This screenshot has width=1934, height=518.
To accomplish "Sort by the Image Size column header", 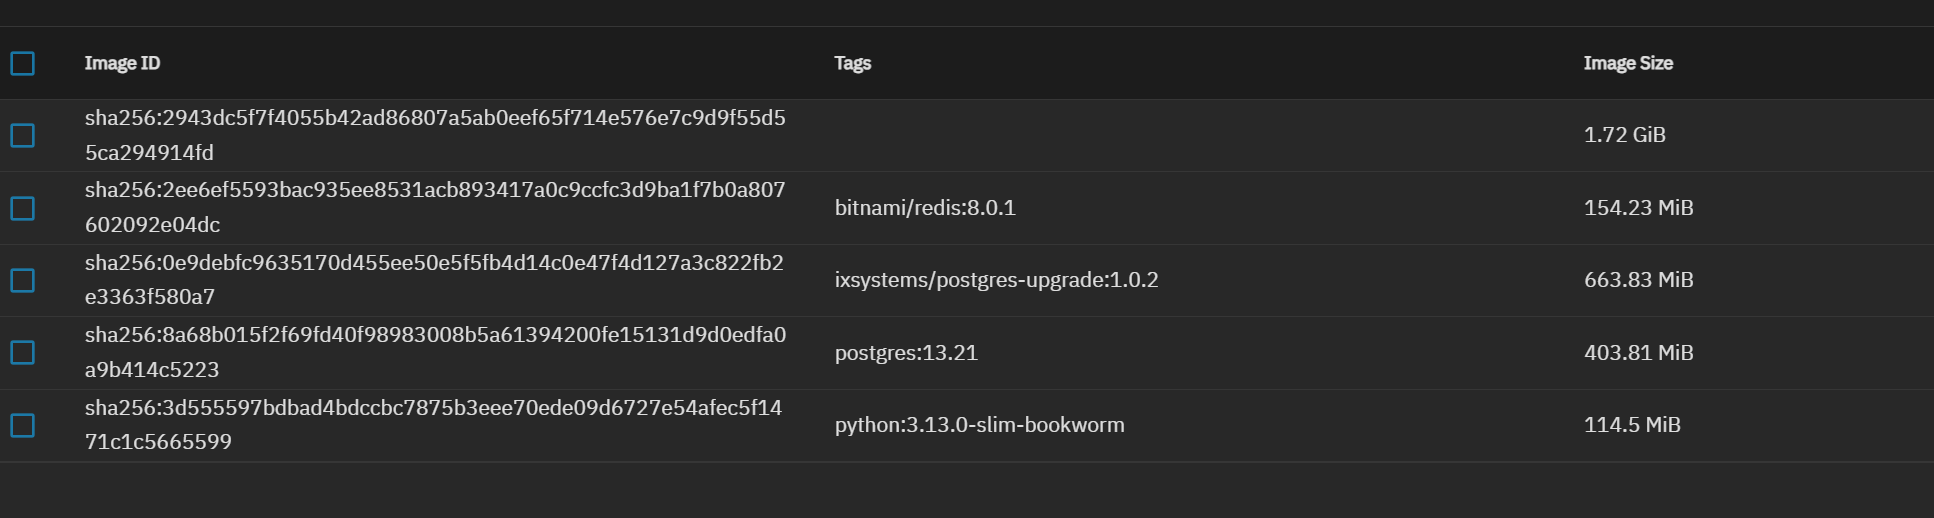I will [1628, 63].
